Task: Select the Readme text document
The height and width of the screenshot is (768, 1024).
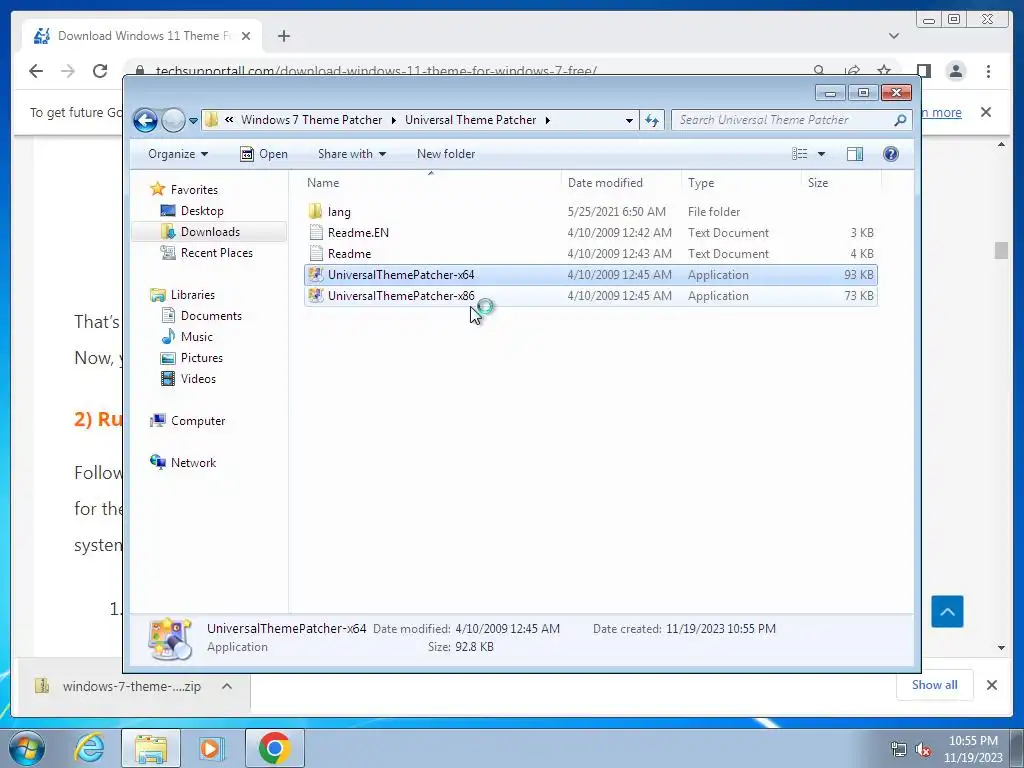Action: pyautogui.click(x=590, y=253)
